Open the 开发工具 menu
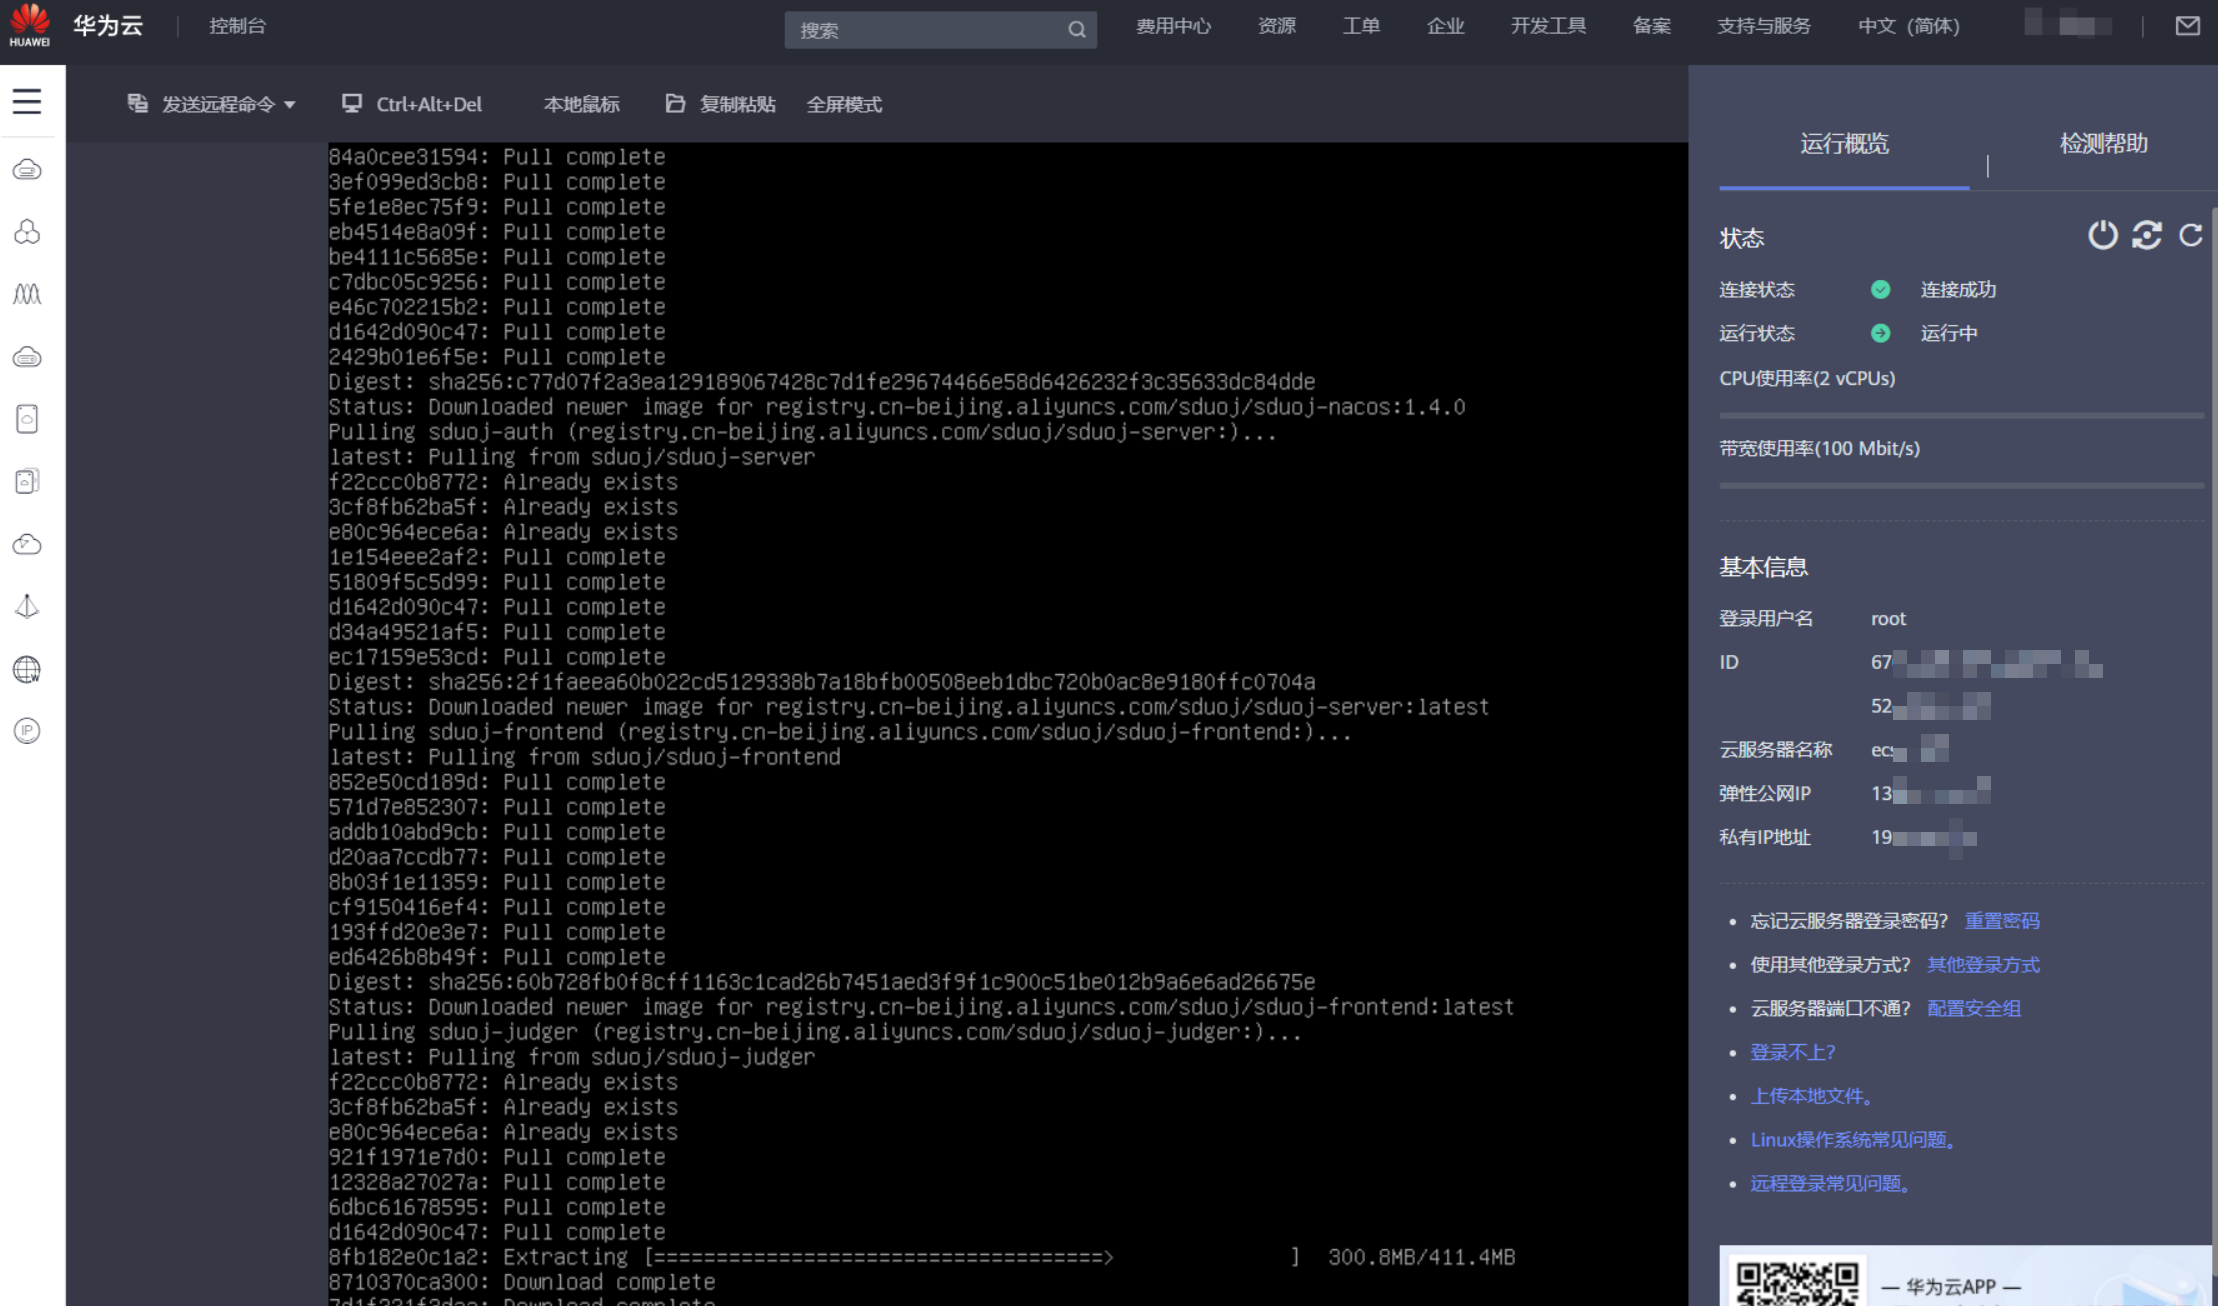The width and height of the screenshot is (2218, 1306). [1548, 26]
